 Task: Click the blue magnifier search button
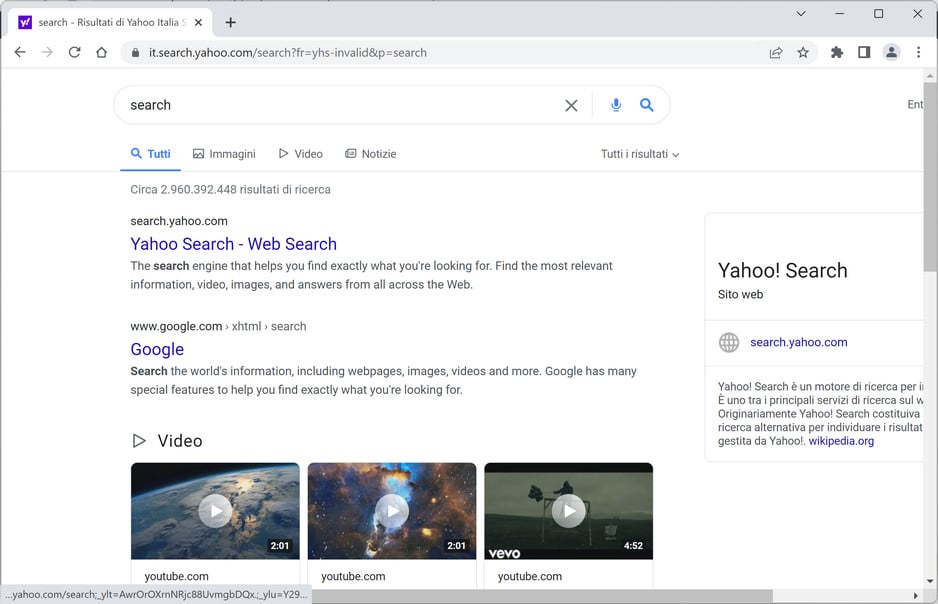[647, 105]
